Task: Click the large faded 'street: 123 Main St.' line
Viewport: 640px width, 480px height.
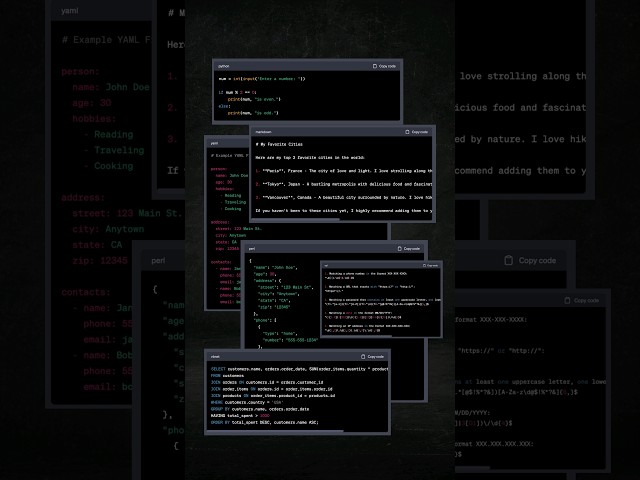Action: (x=127, y=213)
